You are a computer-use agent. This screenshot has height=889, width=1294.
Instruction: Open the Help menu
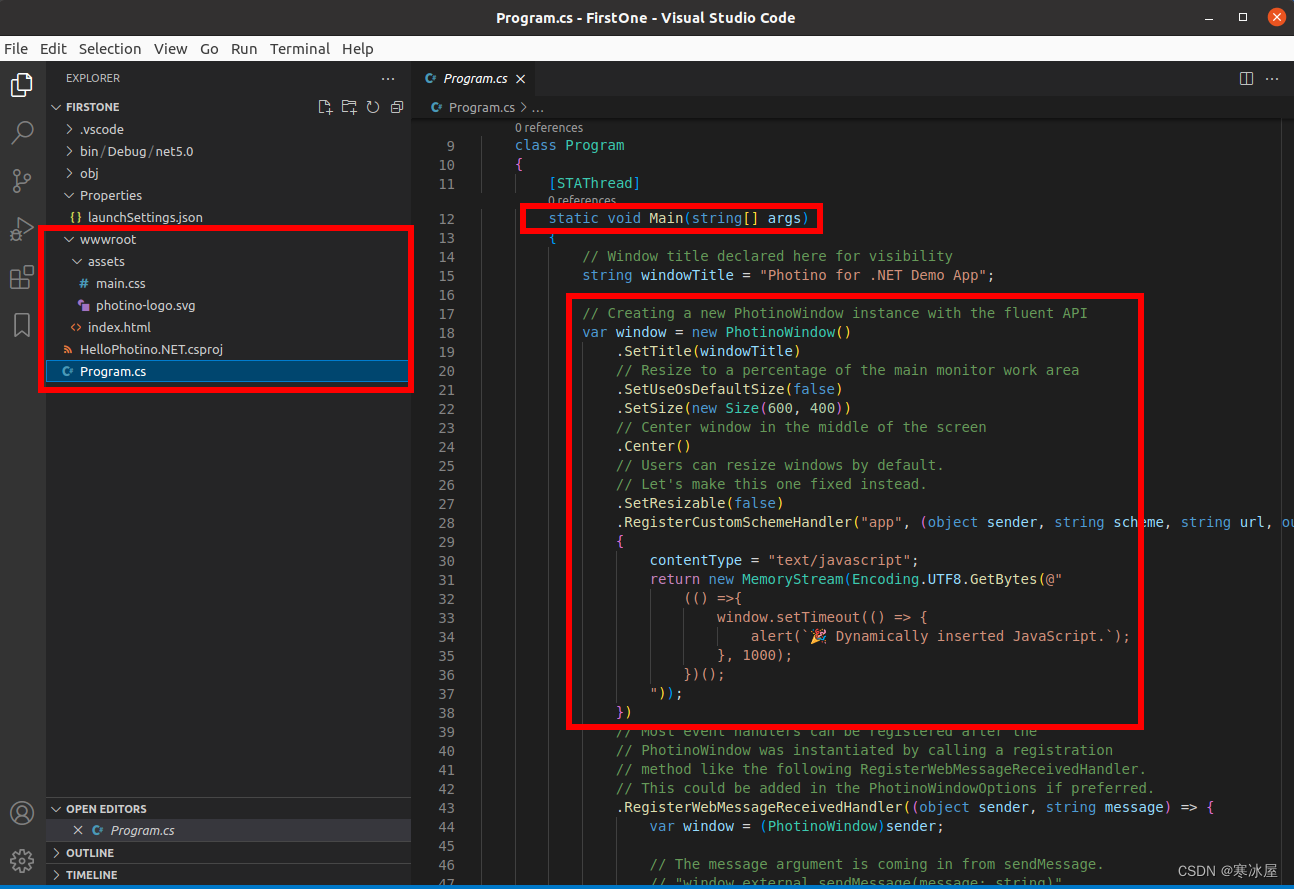(357, 48)
